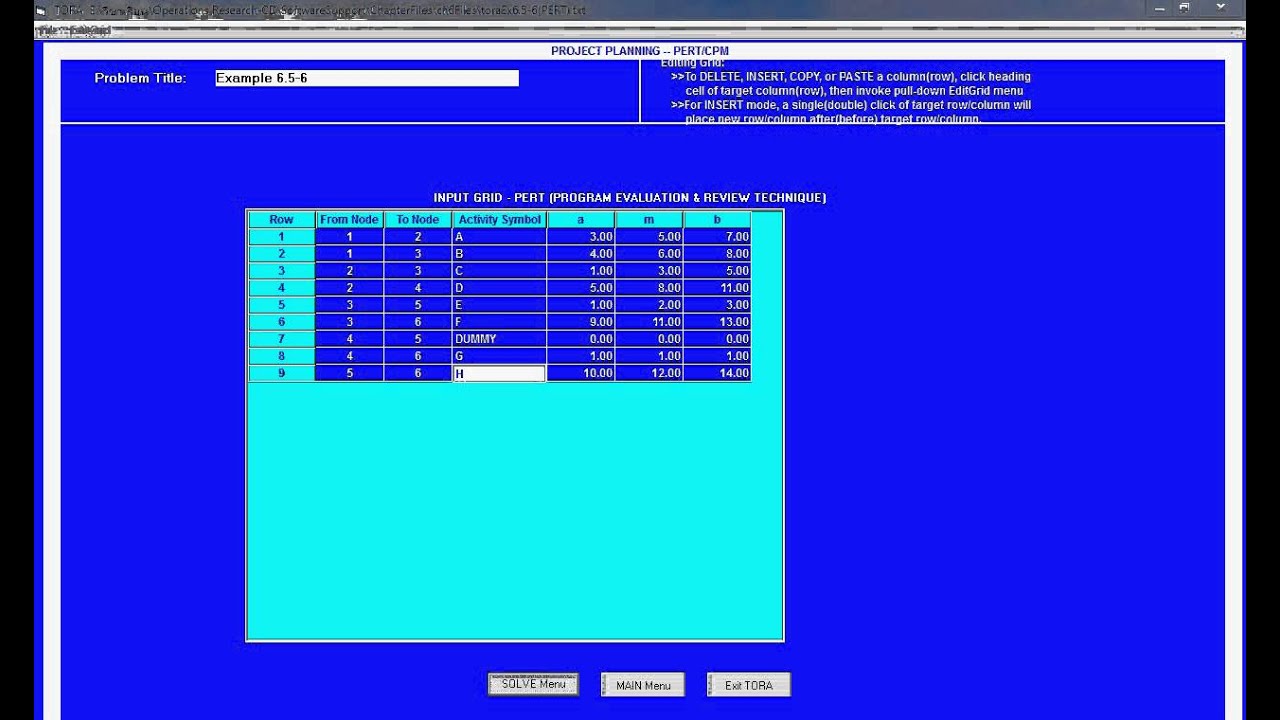This screenshot has height=720, width=1280.
Task: Select the 'b' value 7.00 in activity A row
Action: pos(717,237)
